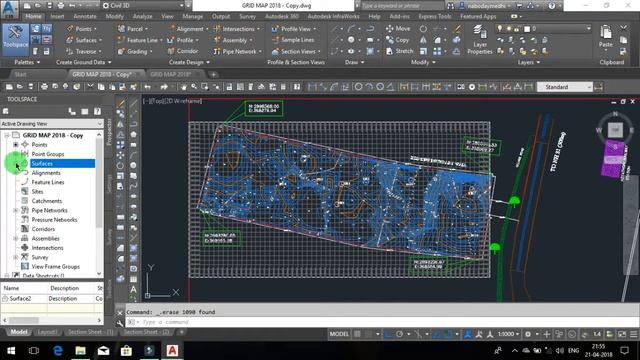Image resolution: width=640 pixels, height=360 pixels.
Task: Toggle MODEL space button in status bar
Action: click(339, 334)
